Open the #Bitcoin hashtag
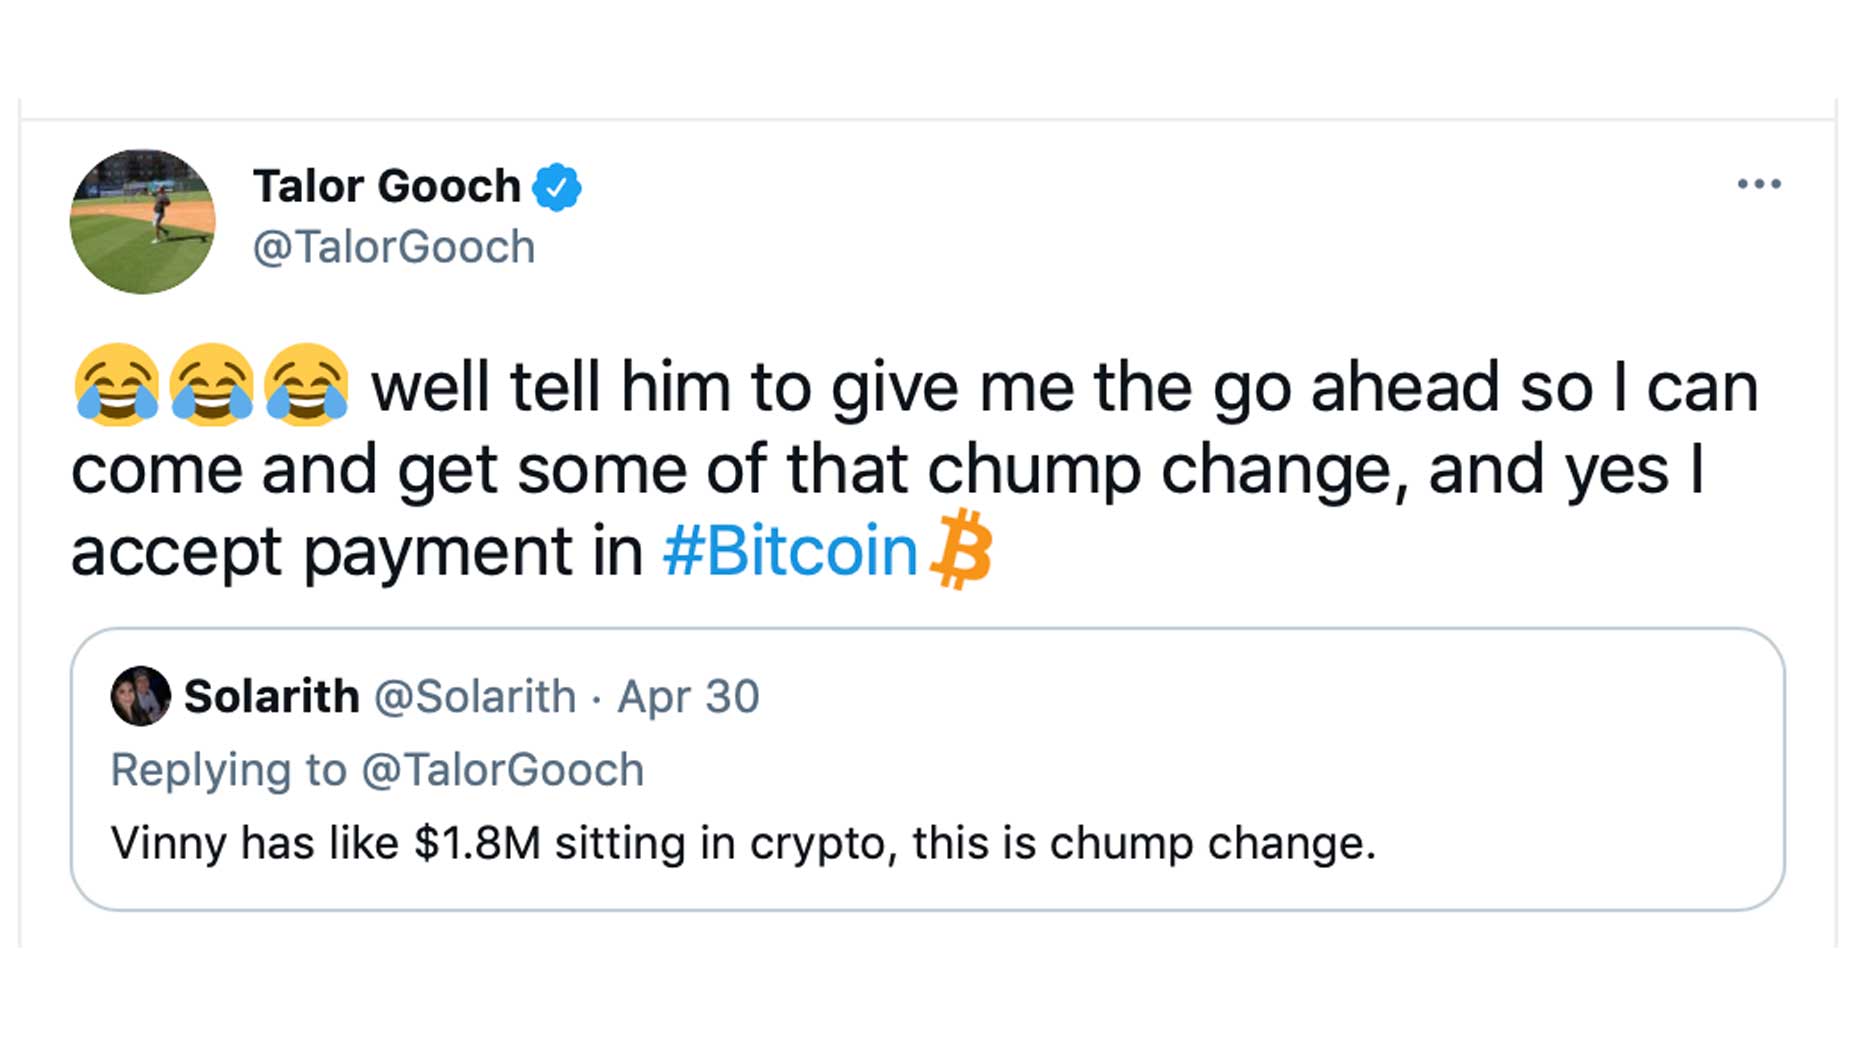The image size is (1856, 1046). click(790, 551)
